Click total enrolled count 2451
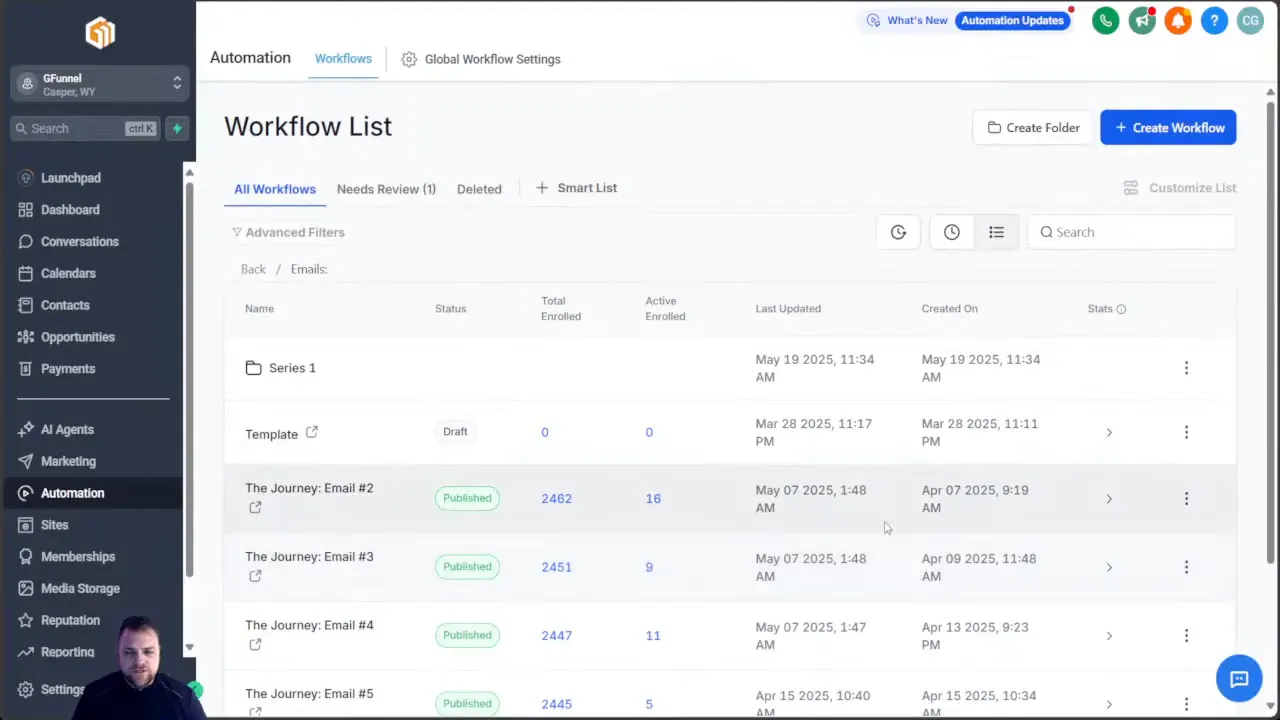The width and height of the screenshot is (1280, 720). 557,567
